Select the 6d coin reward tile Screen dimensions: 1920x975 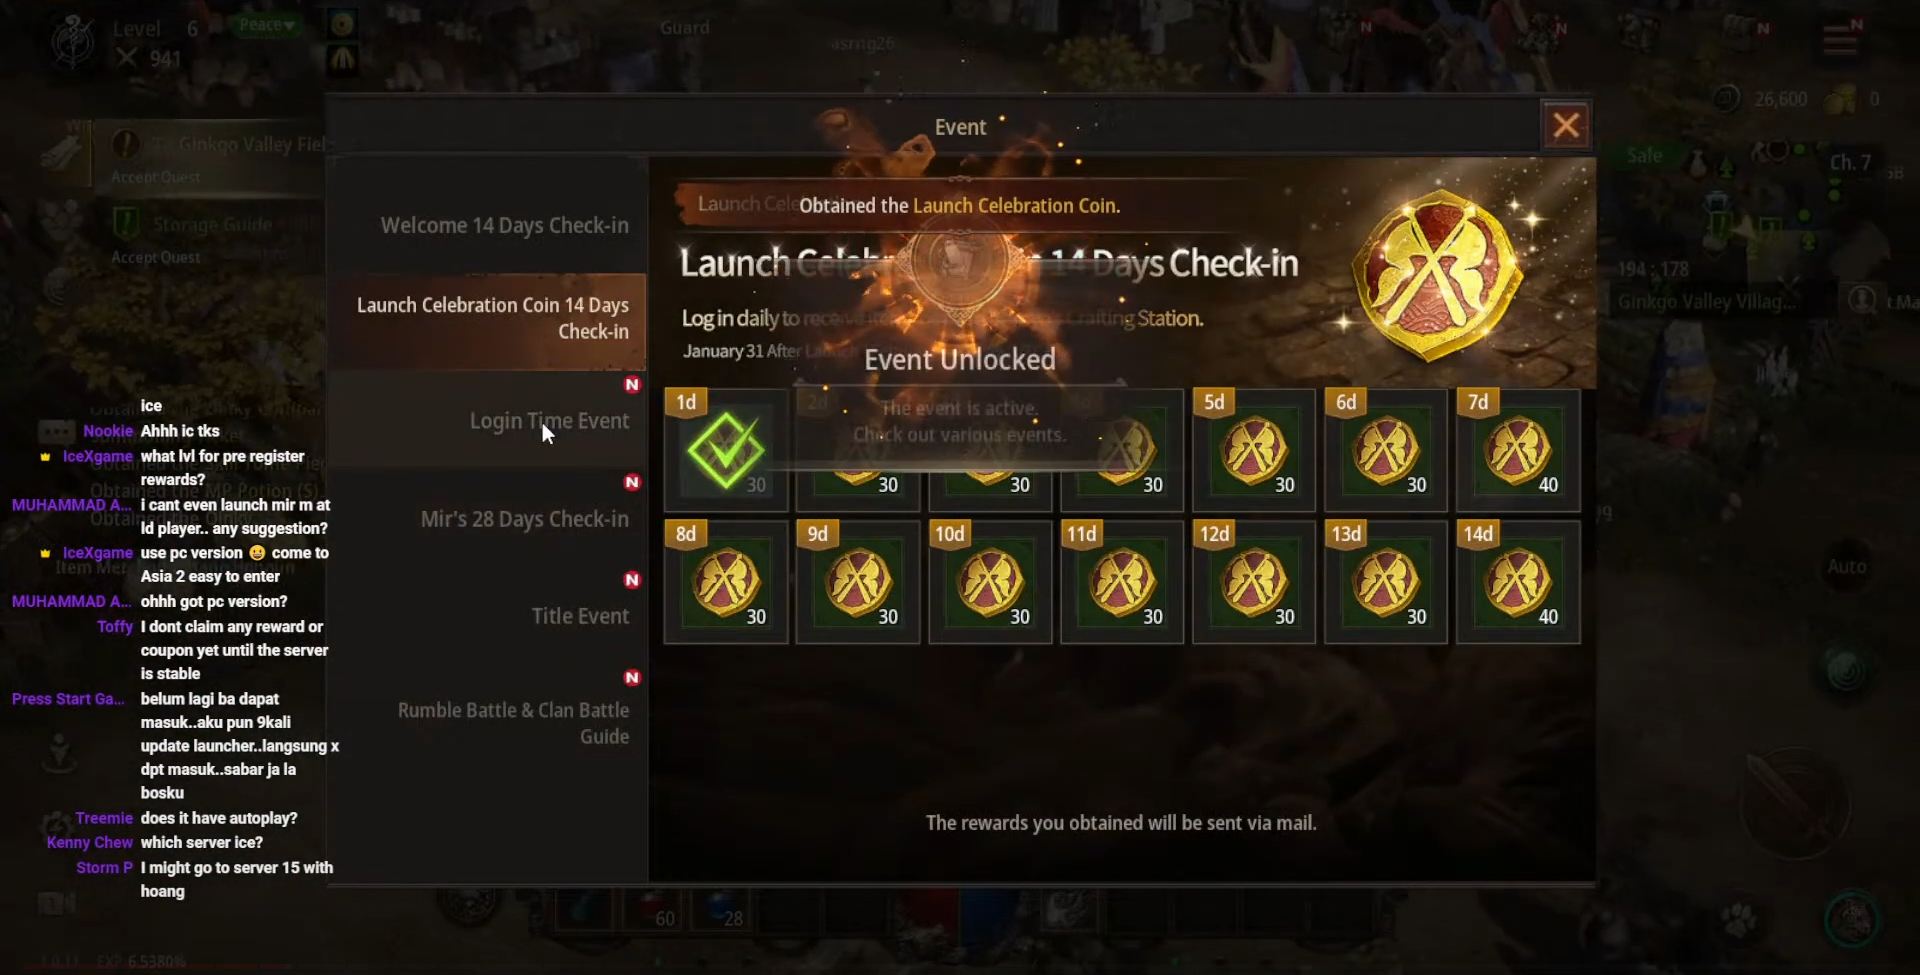(1385, 450)
